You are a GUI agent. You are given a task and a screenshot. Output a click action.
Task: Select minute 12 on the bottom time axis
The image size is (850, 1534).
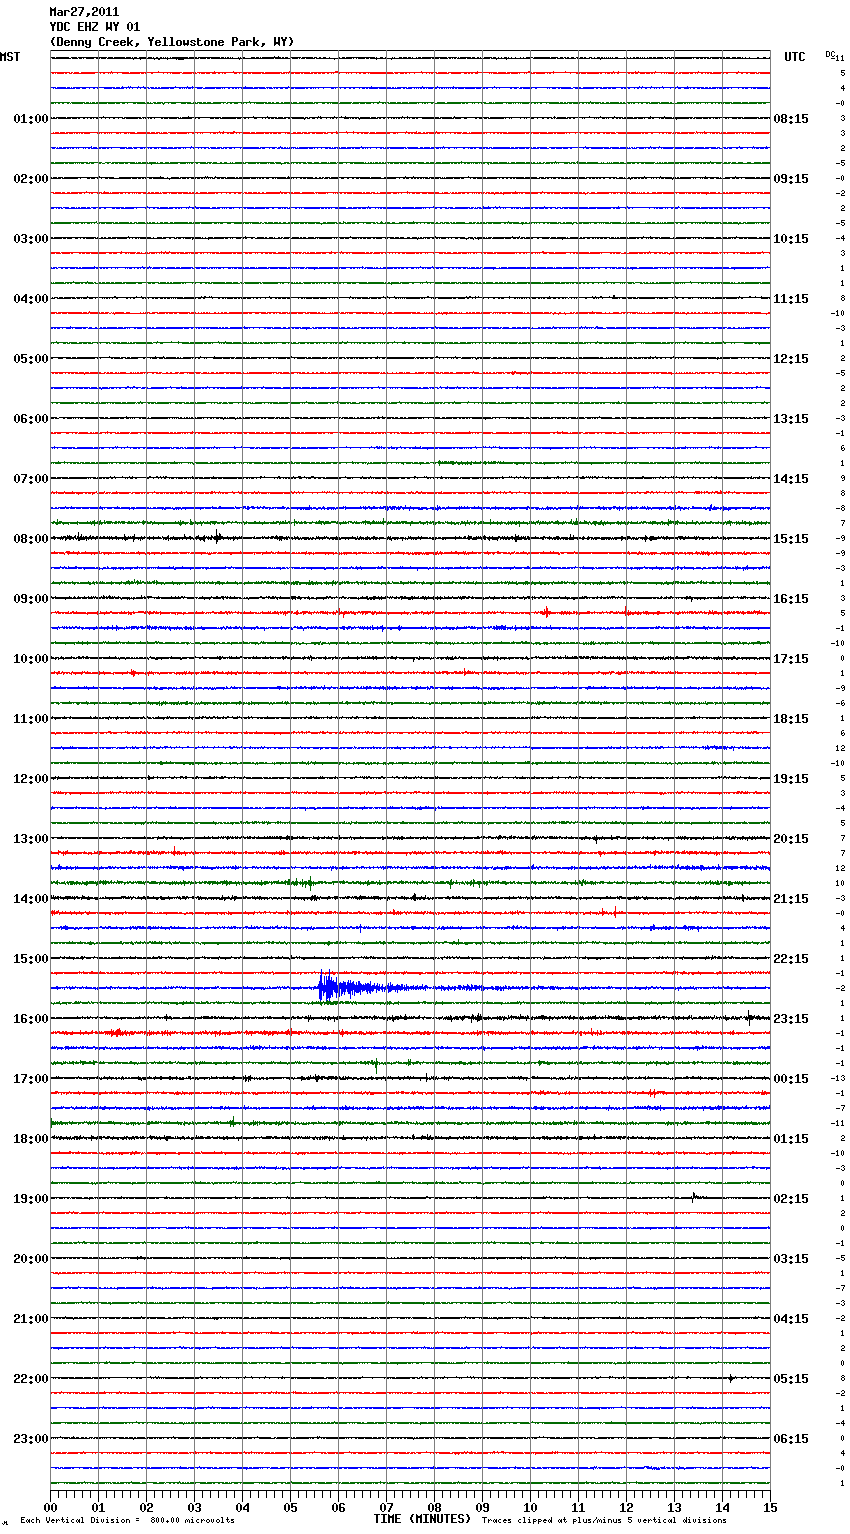click(x=626, y=1507)
